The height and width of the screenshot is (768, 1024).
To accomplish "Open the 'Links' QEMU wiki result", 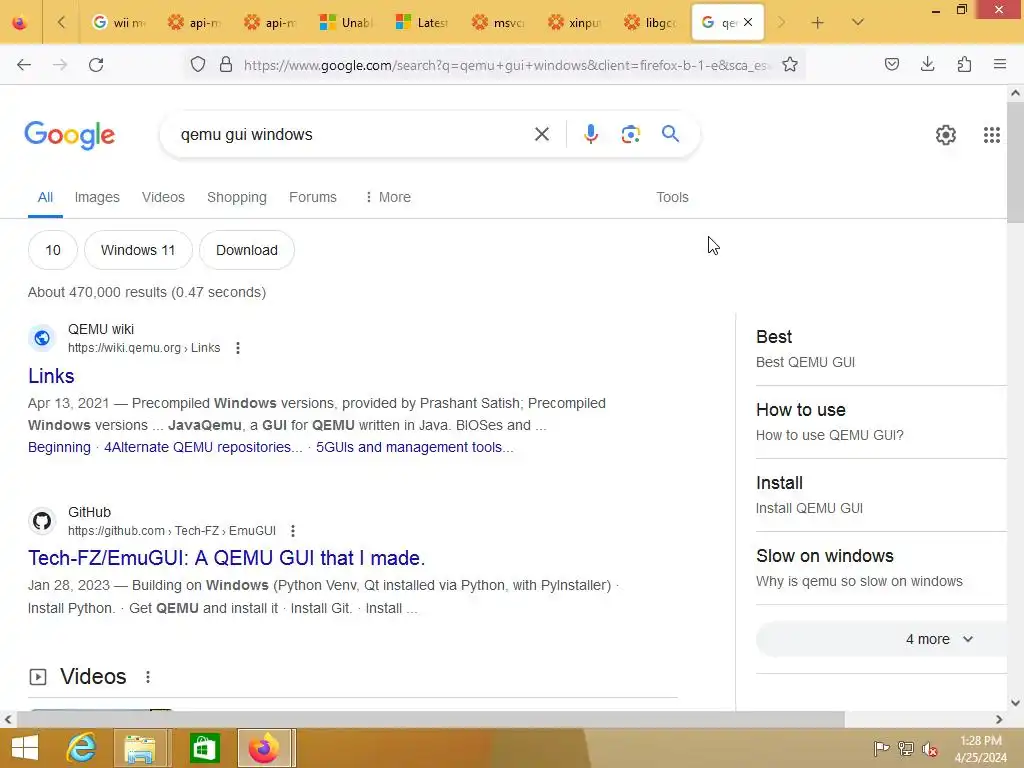I will click(51, 376).
